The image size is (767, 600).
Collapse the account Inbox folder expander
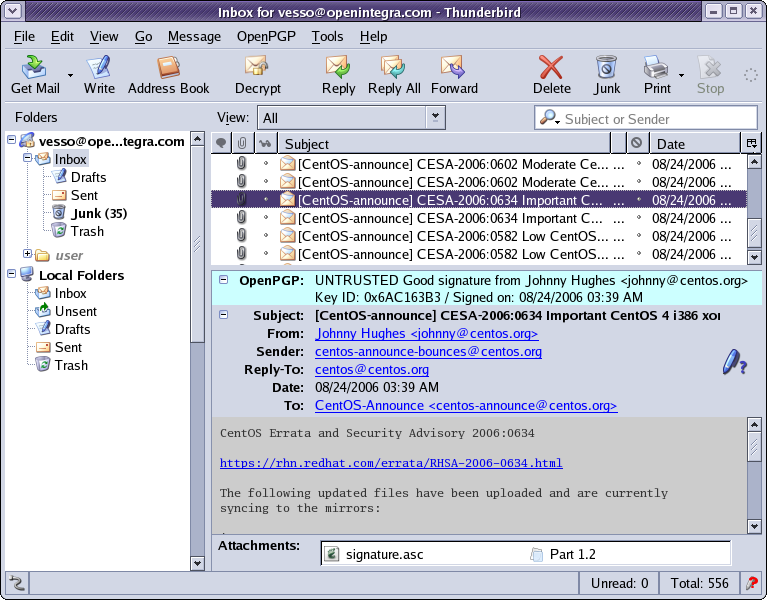pyautogui.click(x=27, y=157)
